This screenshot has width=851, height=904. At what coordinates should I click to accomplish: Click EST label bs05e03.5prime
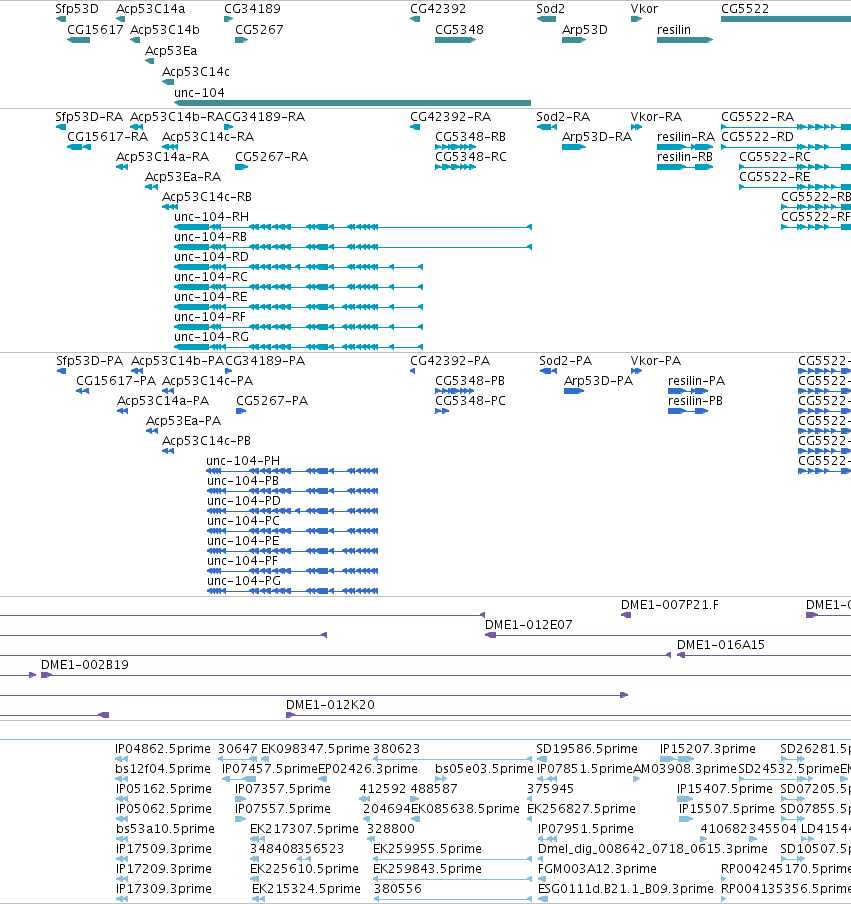(x=484, y=769)
